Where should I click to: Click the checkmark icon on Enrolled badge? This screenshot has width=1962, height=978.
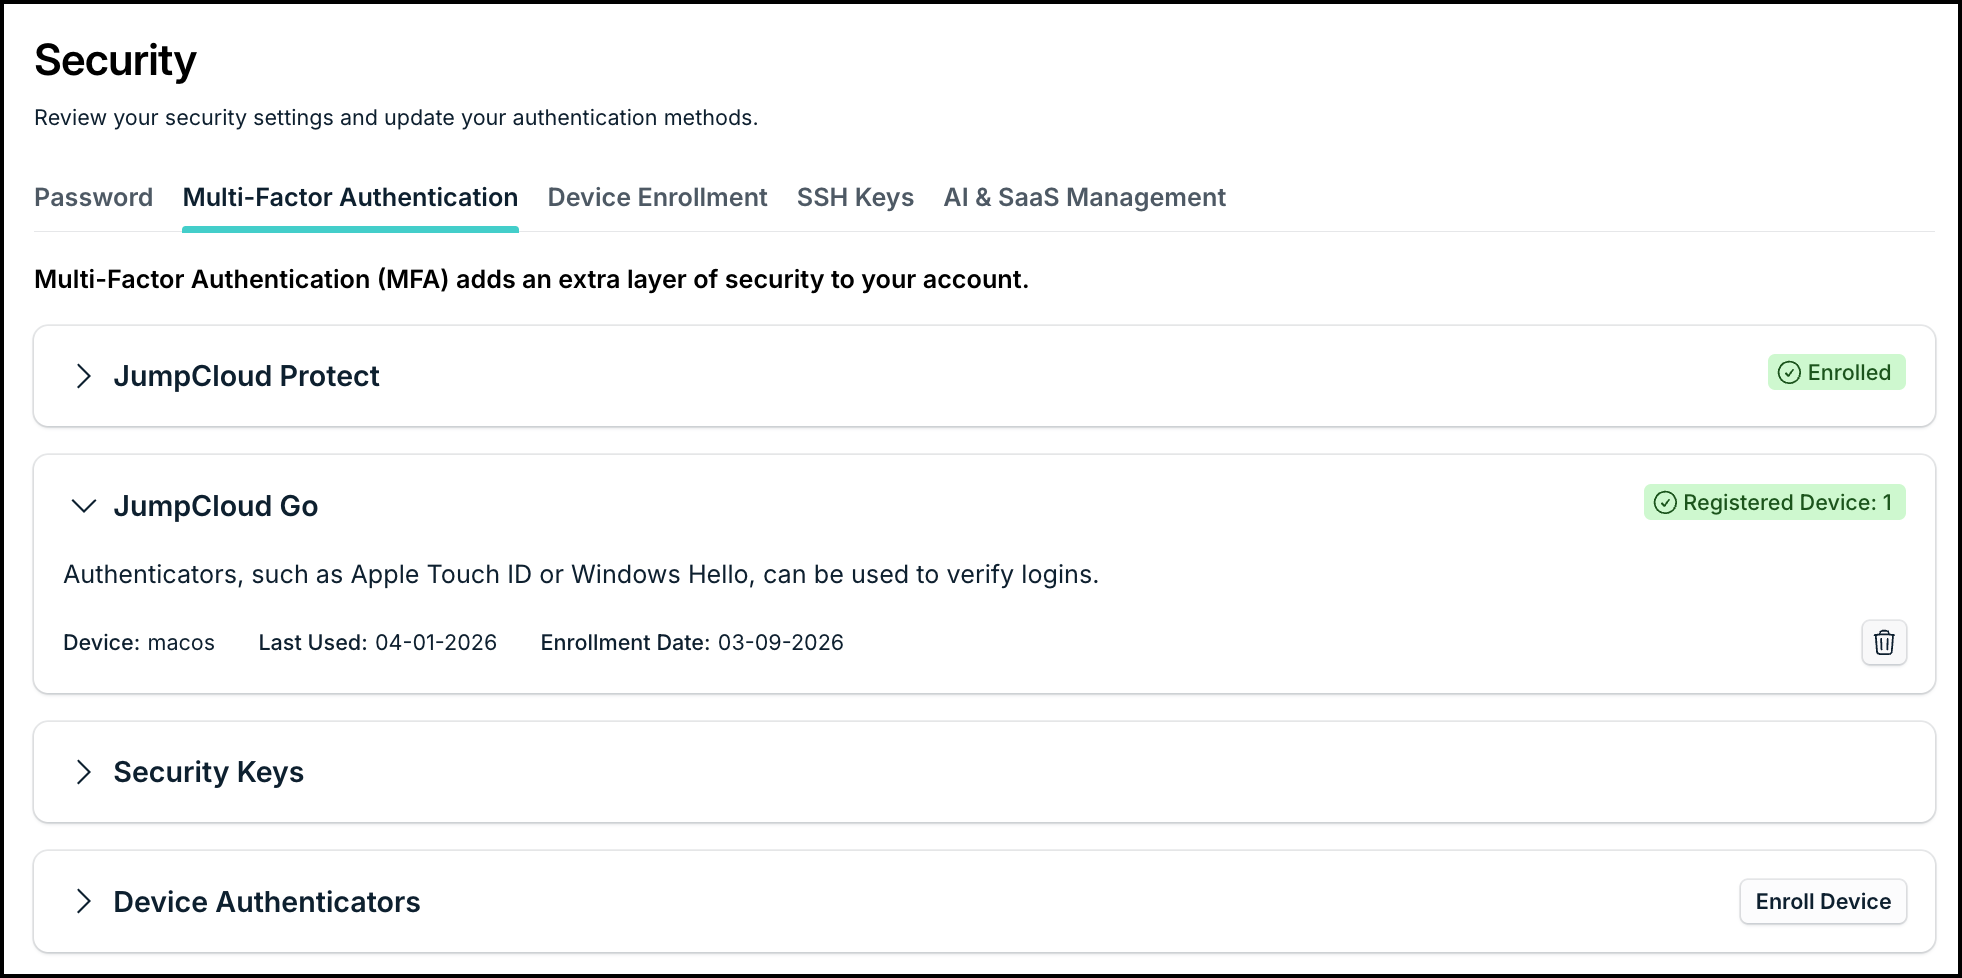tap(1789, 372)
